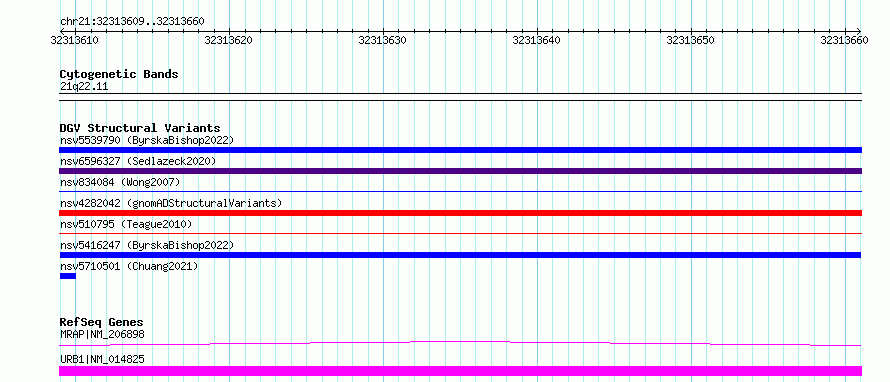Click the short nsv5710501 blue segment
This screenshot has width=890, height=382.
(x=68, y=276)
